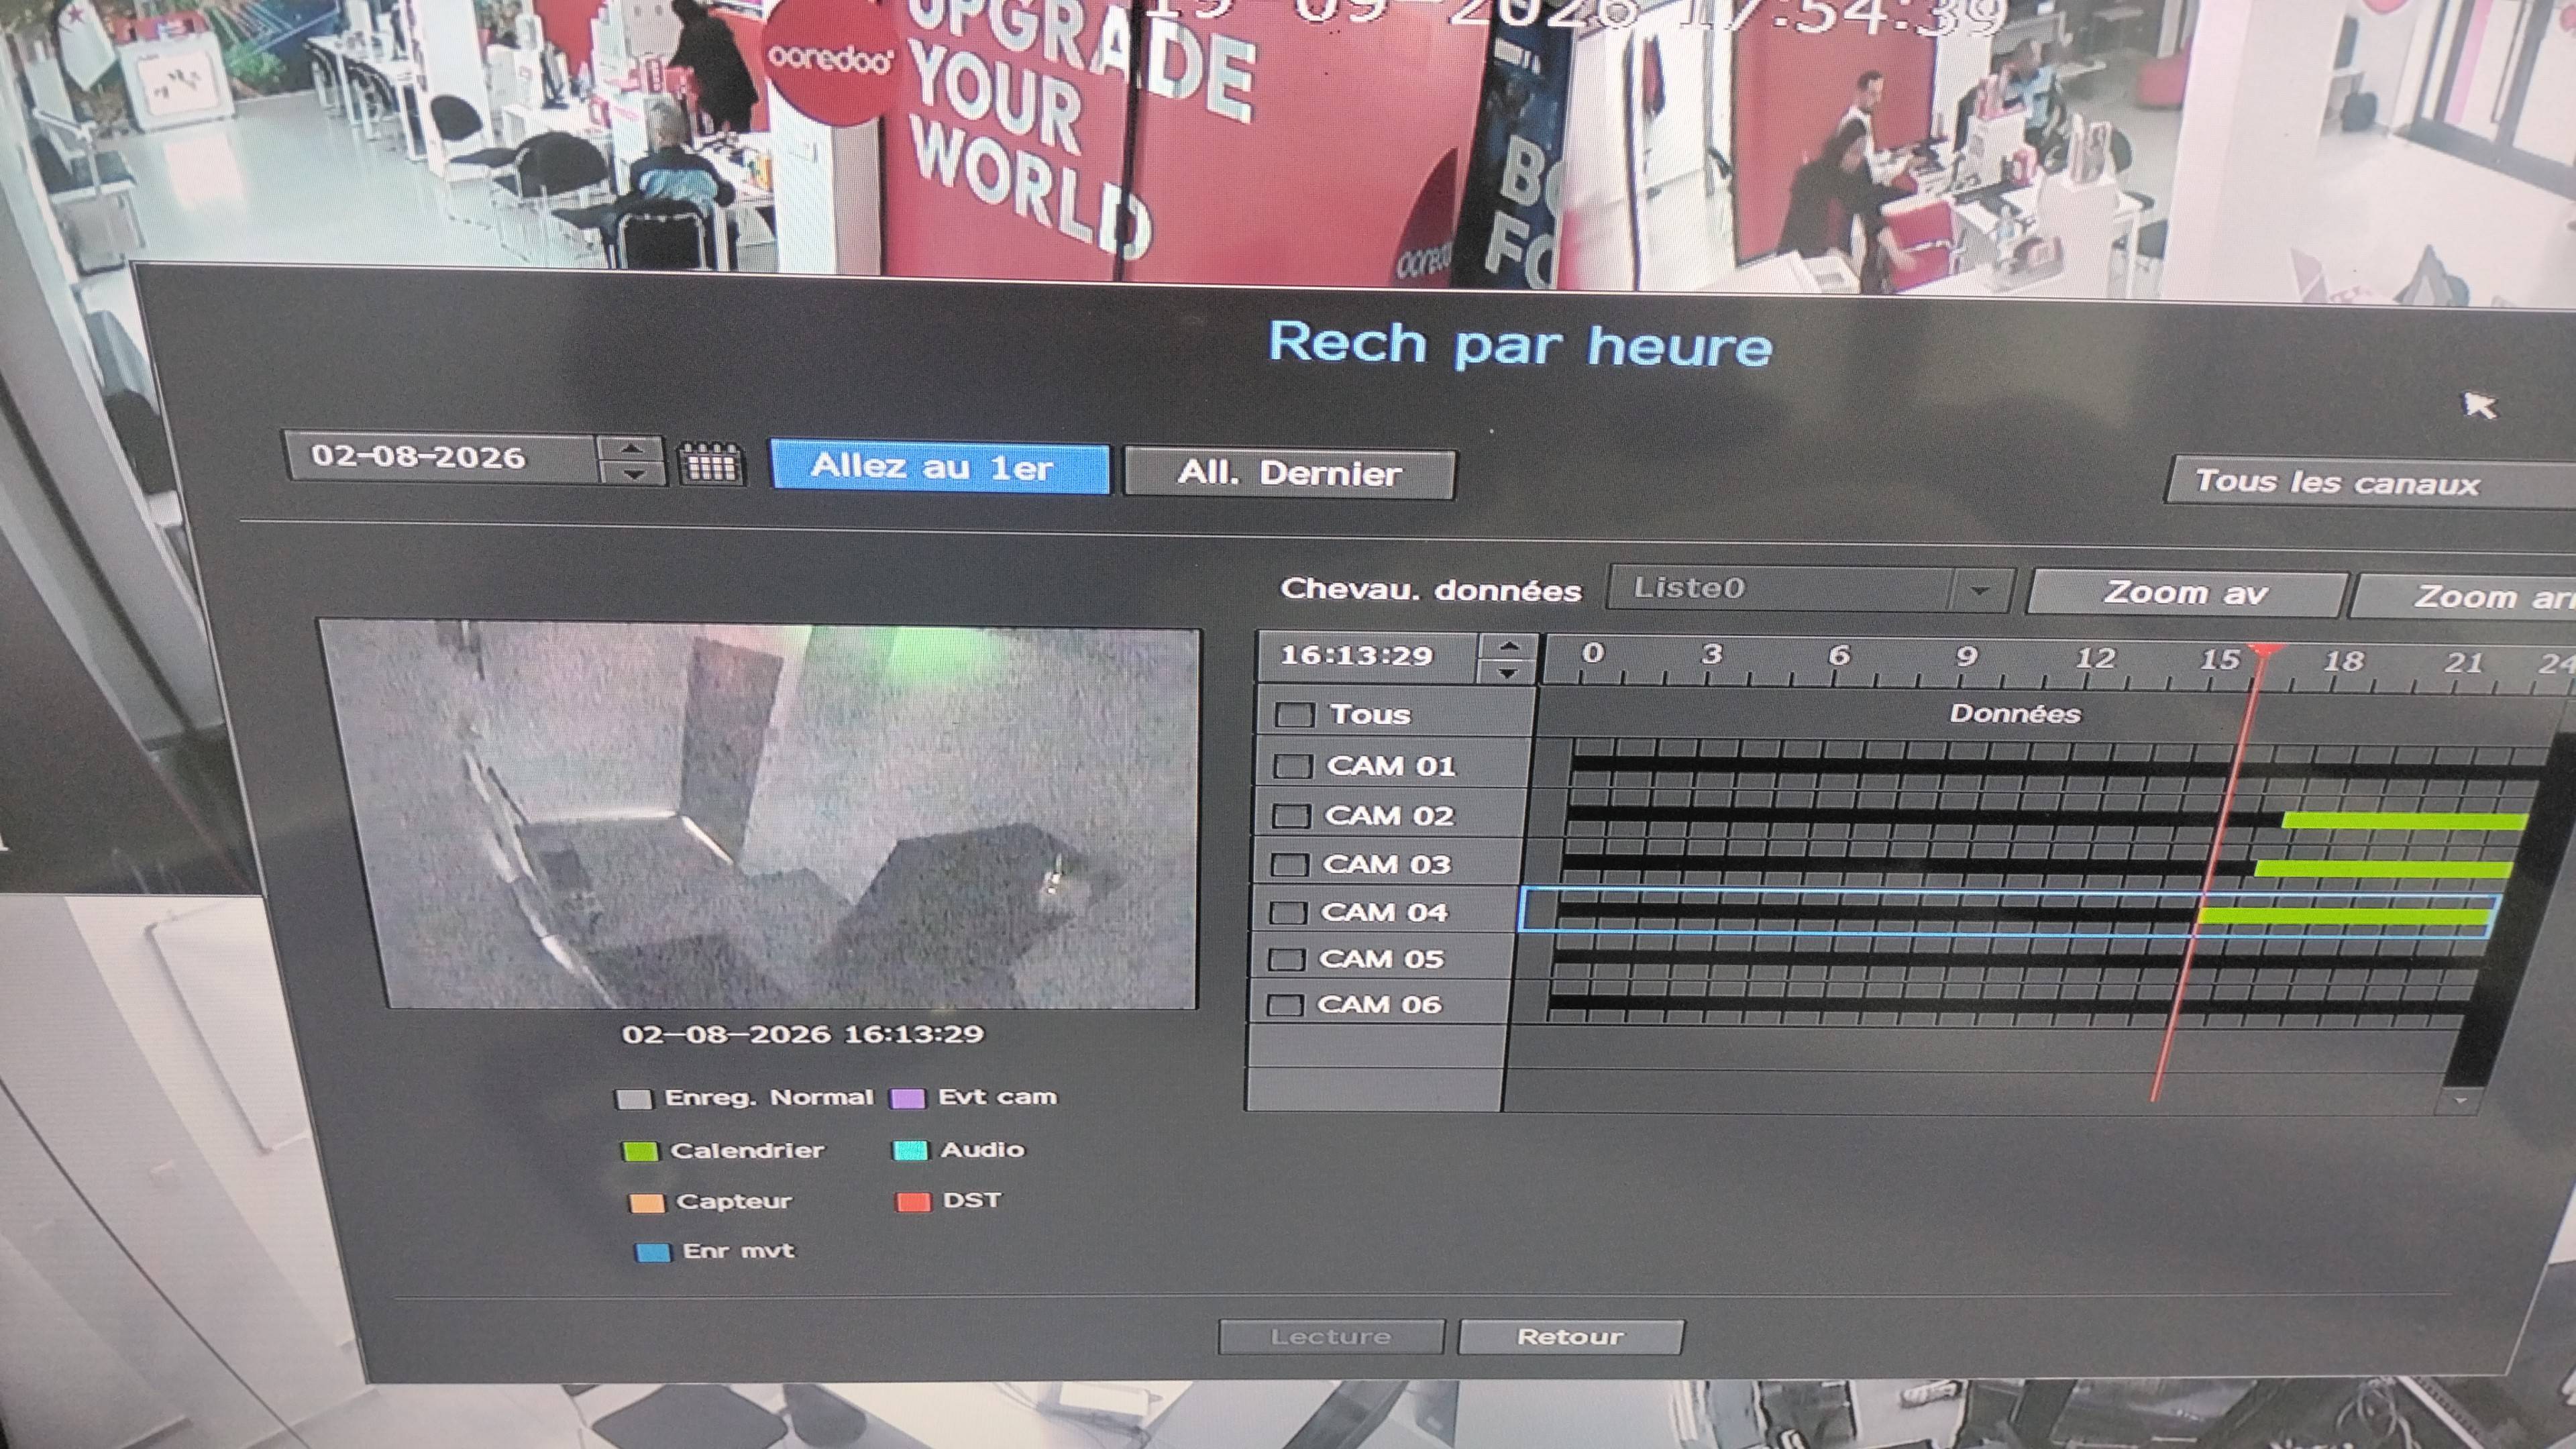
Task: Open the Liste0 overlap data dropdown
Action: coord(1808,588)
